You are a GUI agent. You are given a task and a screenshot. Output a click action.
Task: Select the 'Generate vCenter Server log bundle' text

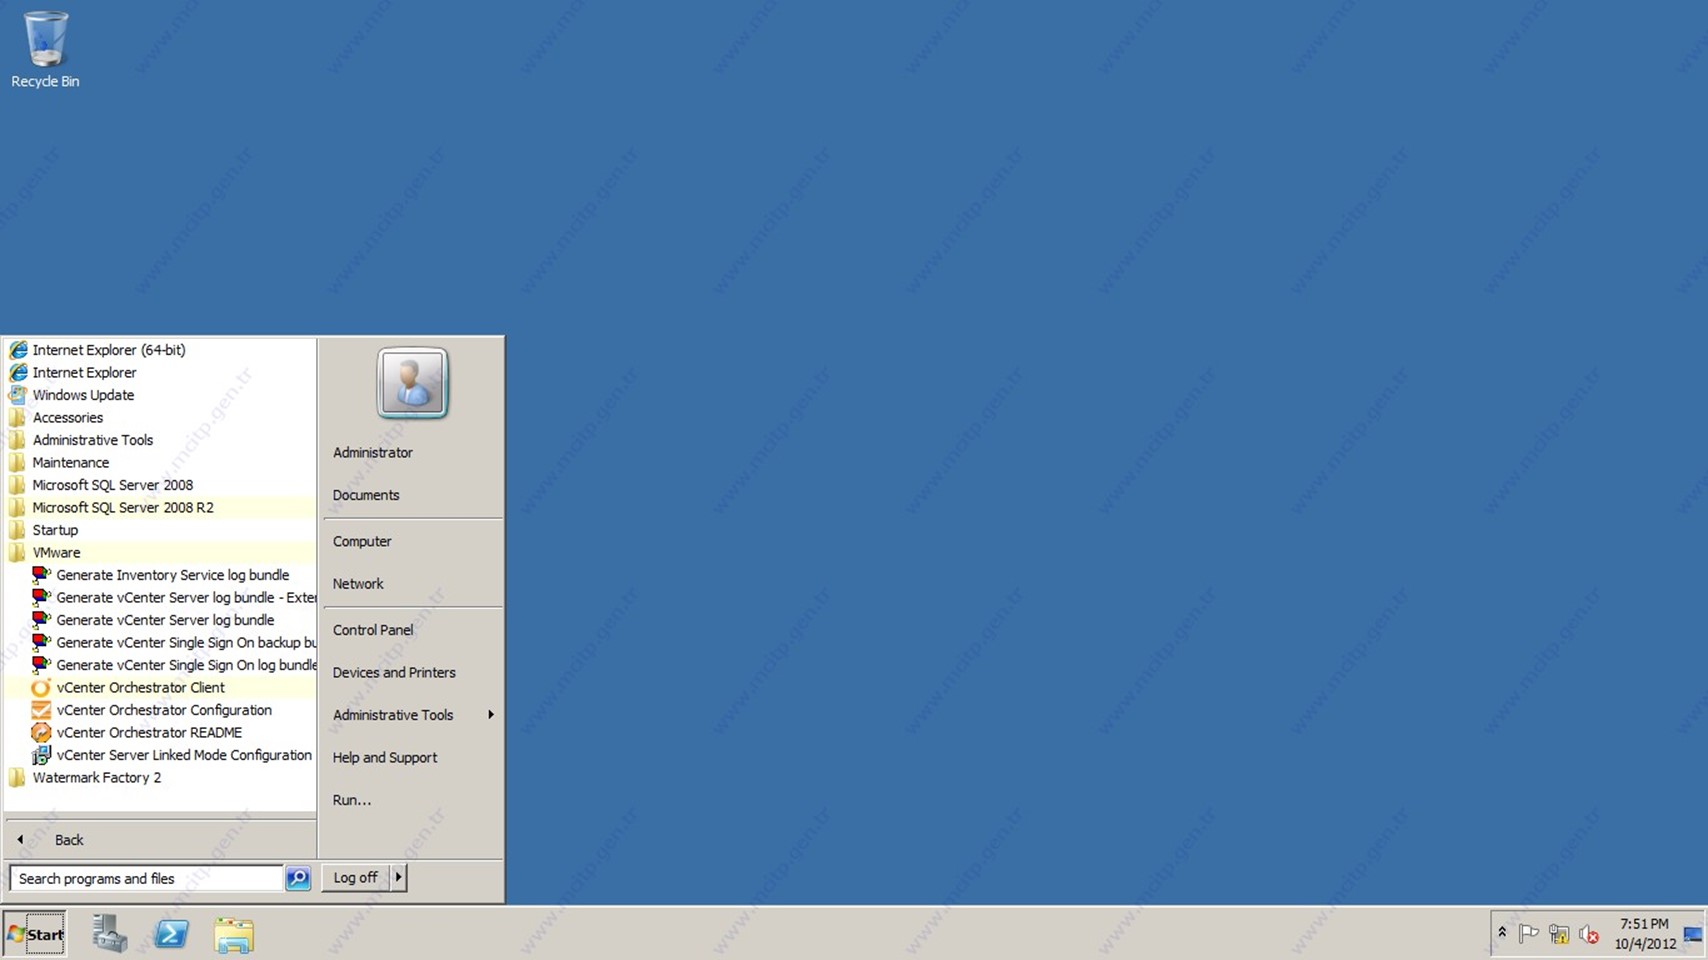165,620
